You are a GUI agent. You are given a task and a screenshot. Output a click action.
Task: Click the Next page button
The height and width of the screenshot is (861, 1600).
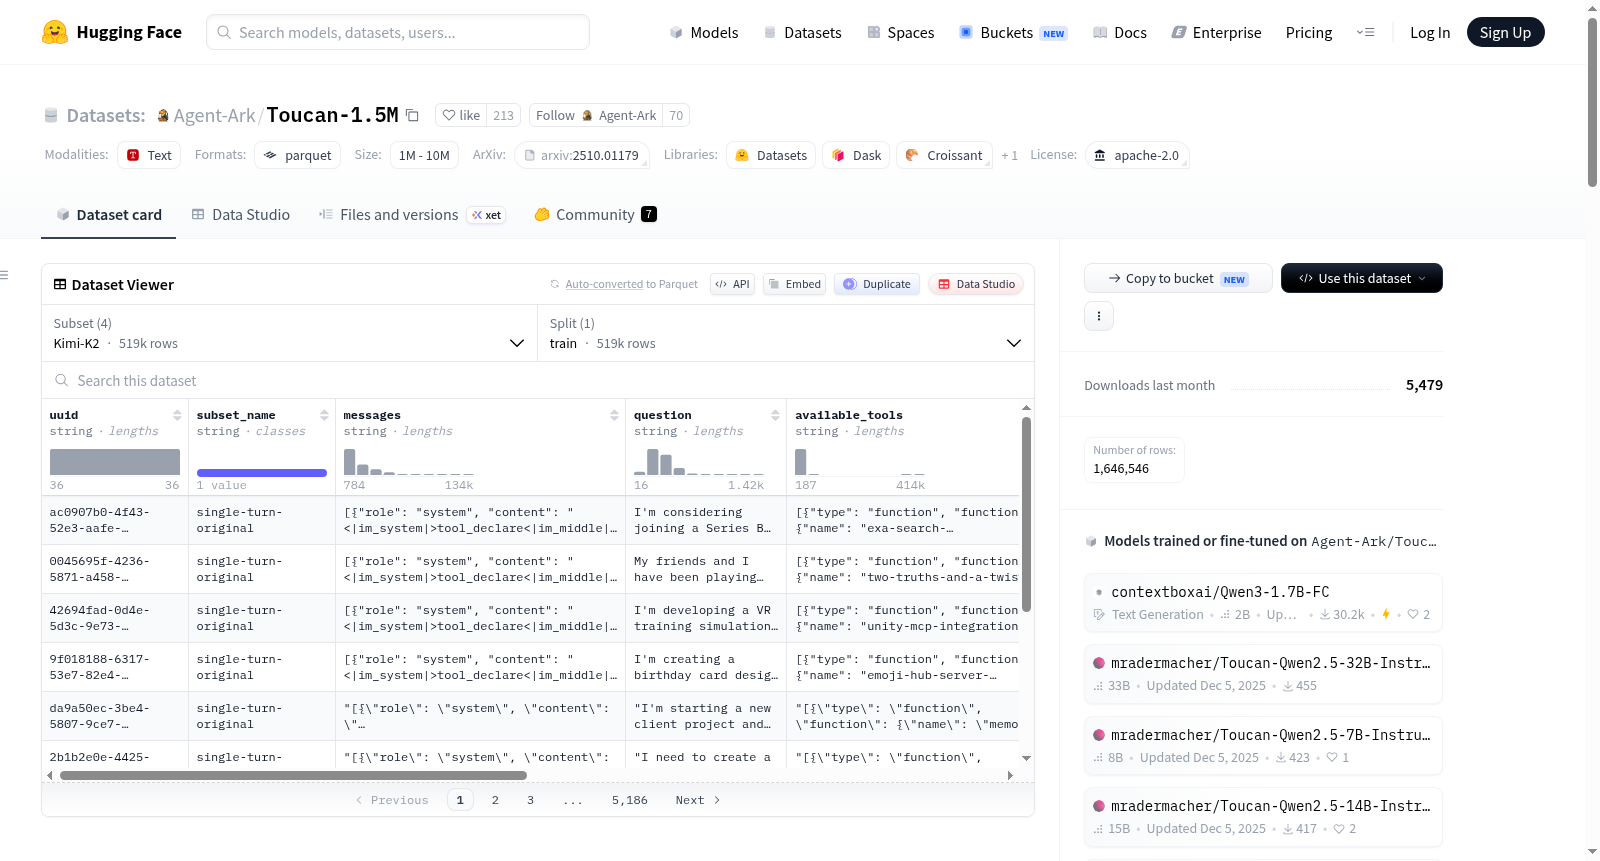tap(698, 800)
